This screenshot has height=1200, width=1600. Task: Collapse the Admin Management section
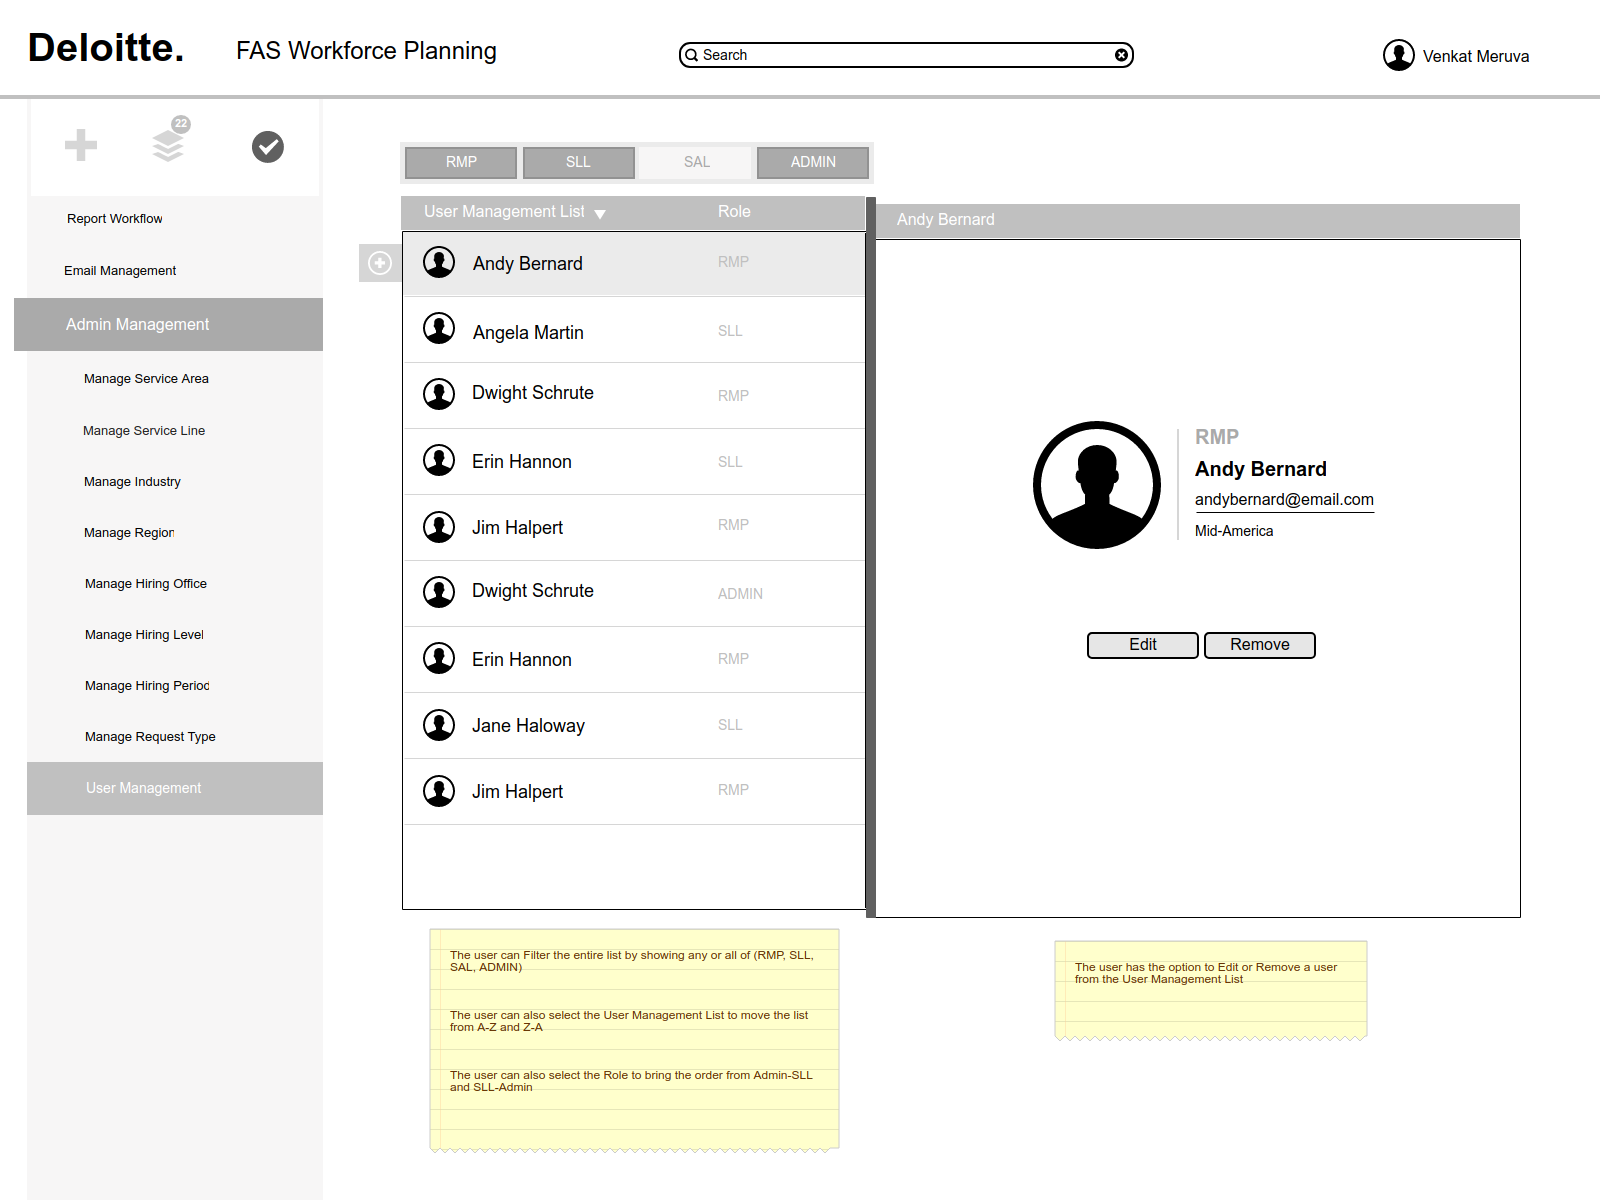(168, 324)
